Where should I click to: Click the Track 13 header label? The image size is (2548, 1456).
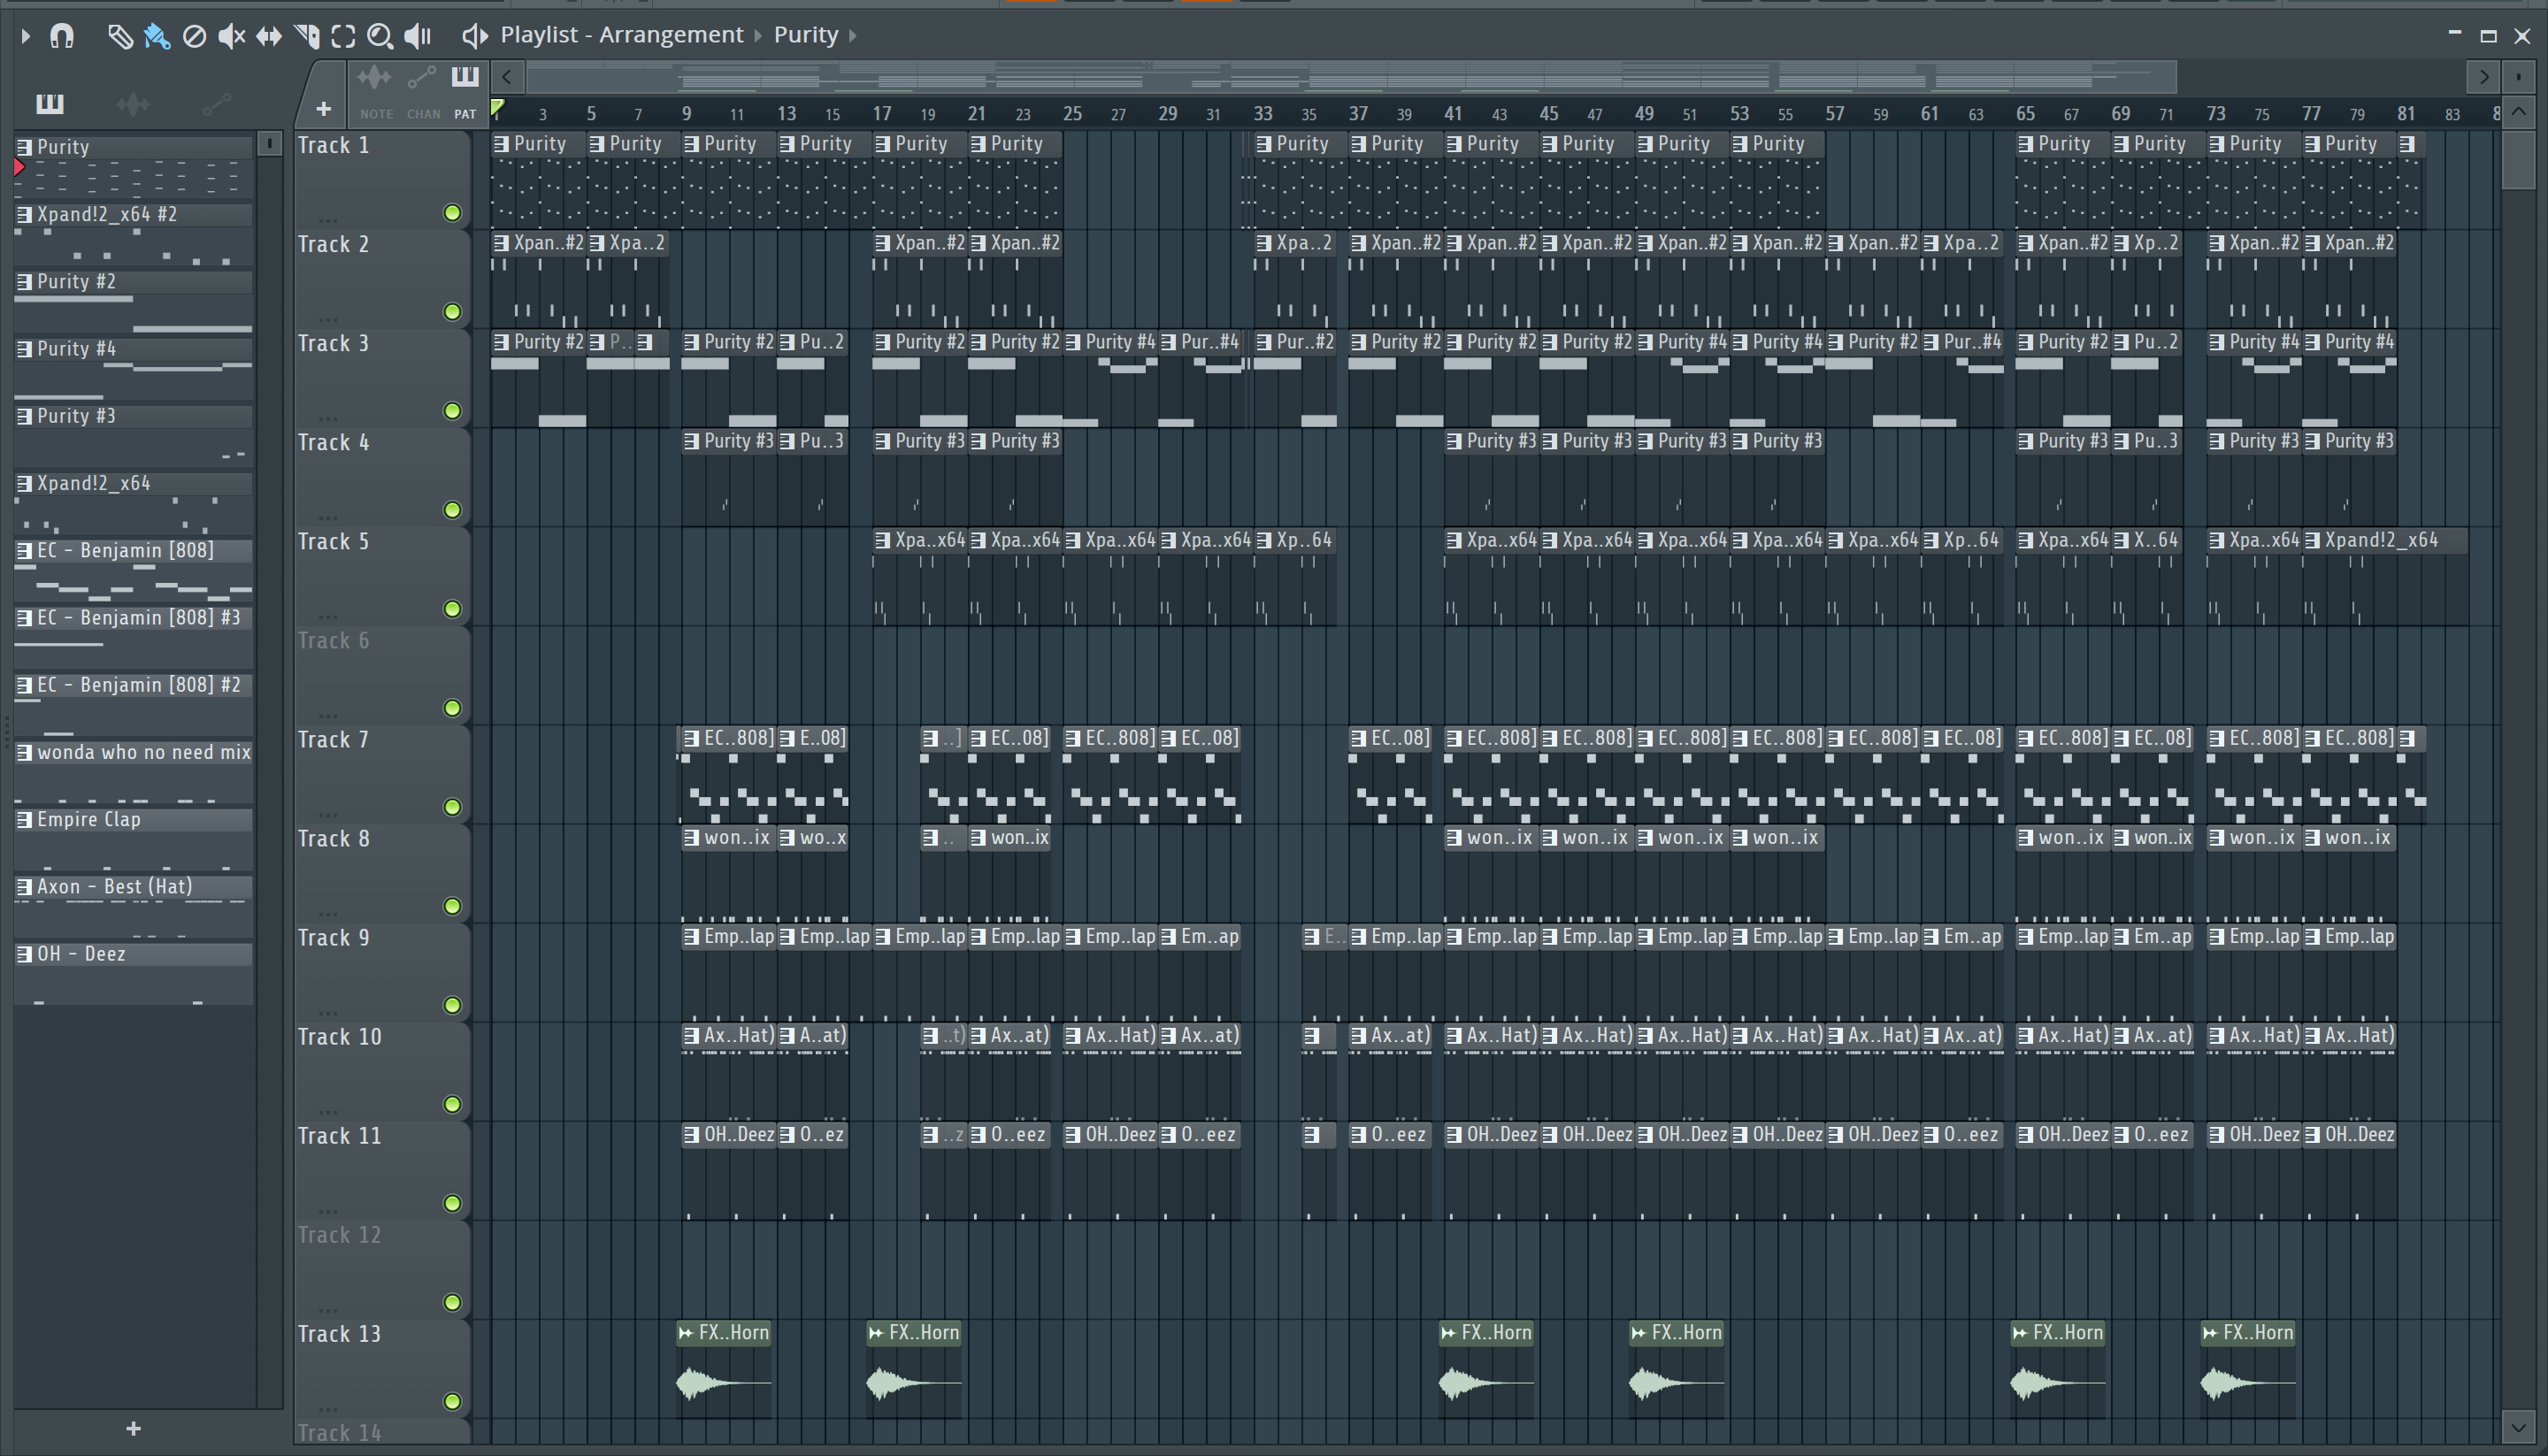[x=339, y=1333]
